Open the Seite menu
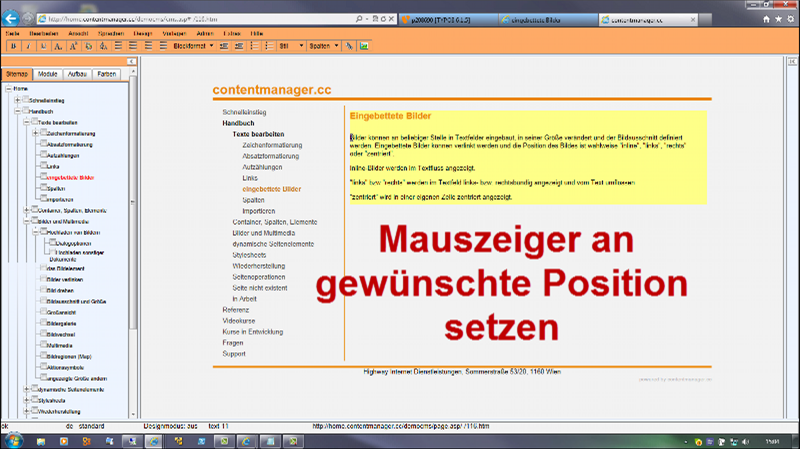 point(12,33)
